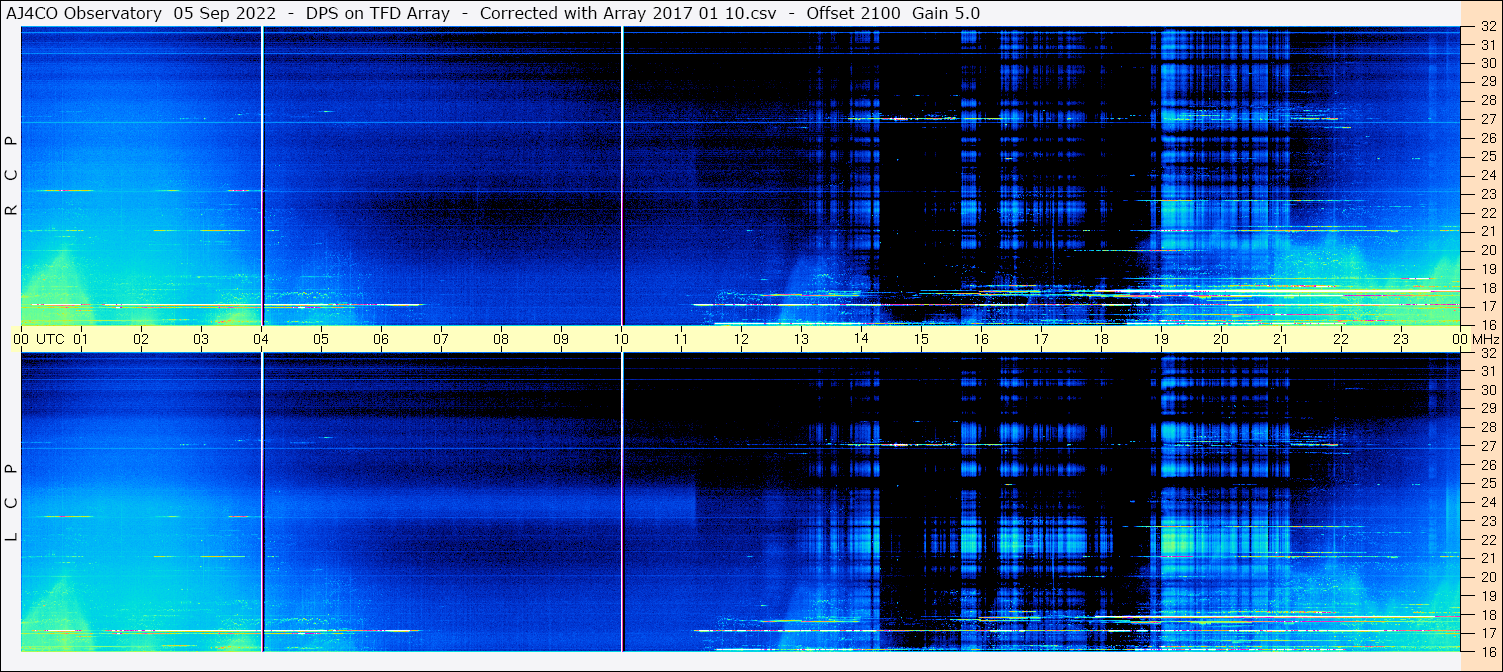
Task: Click '32' on the RCP frequency scale
Action: (x=1487, y=28)
